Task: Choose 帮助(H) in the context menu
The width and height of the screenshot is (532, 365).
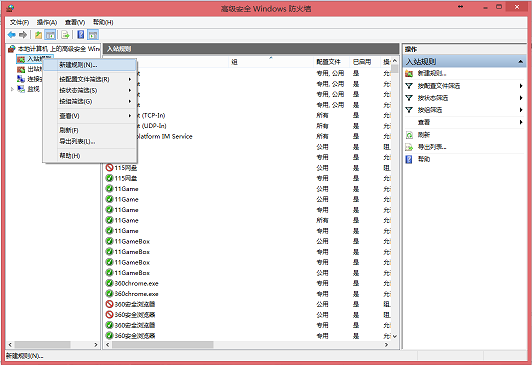Action: point(90,156)
